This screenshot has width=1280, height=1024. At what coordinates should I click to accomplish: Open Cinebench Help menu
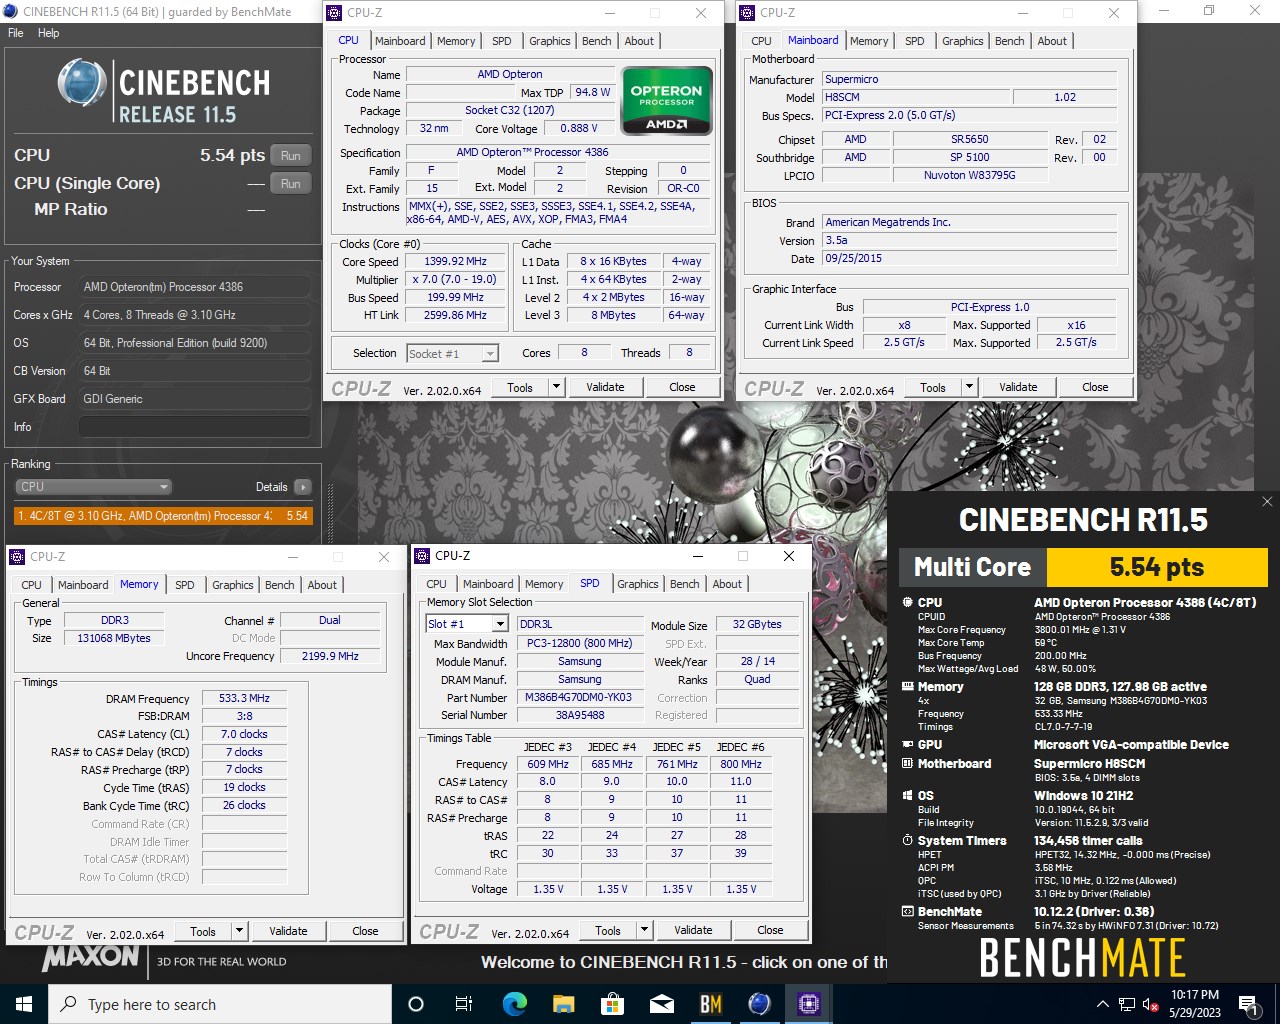click(x=49, y=33)
